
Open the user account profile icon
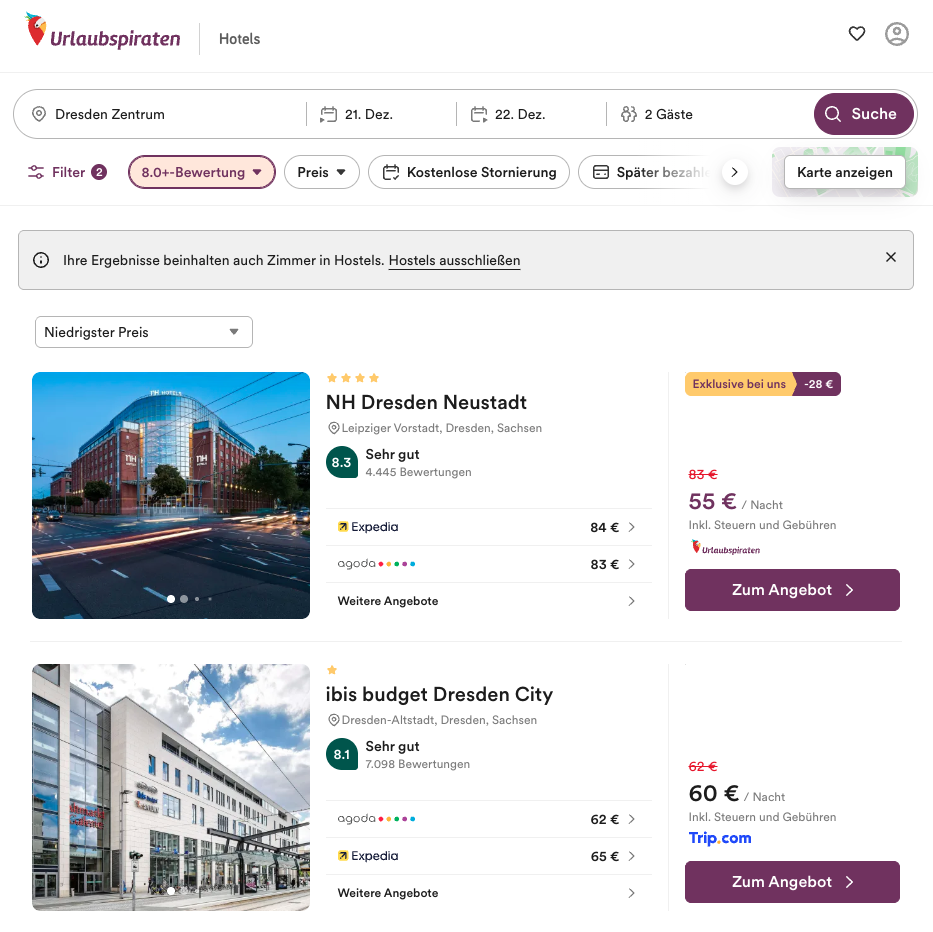click(x=897, y=34)
